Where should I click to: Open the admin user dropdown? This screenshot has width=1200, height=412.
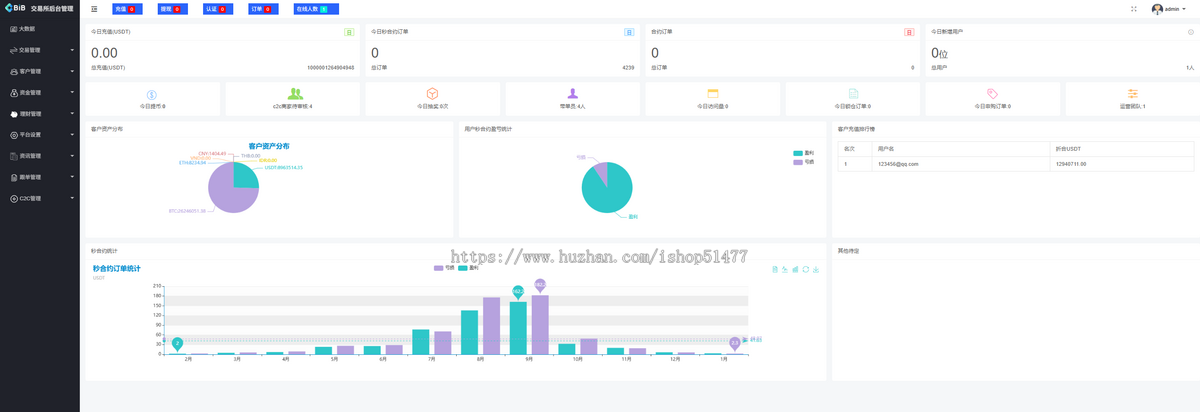1172,9
